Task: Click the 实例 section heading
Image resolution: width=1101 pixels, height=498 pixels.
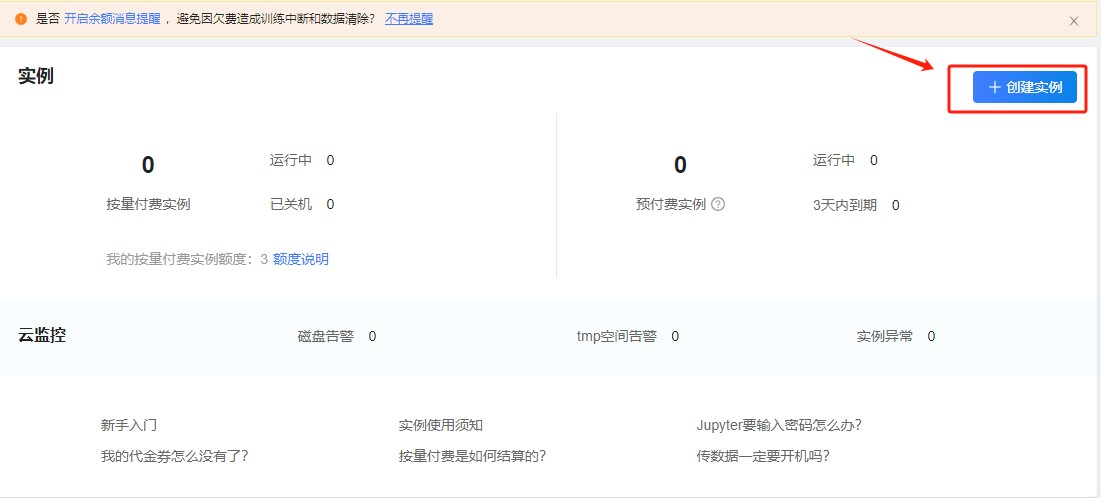Action: [36, 76]
